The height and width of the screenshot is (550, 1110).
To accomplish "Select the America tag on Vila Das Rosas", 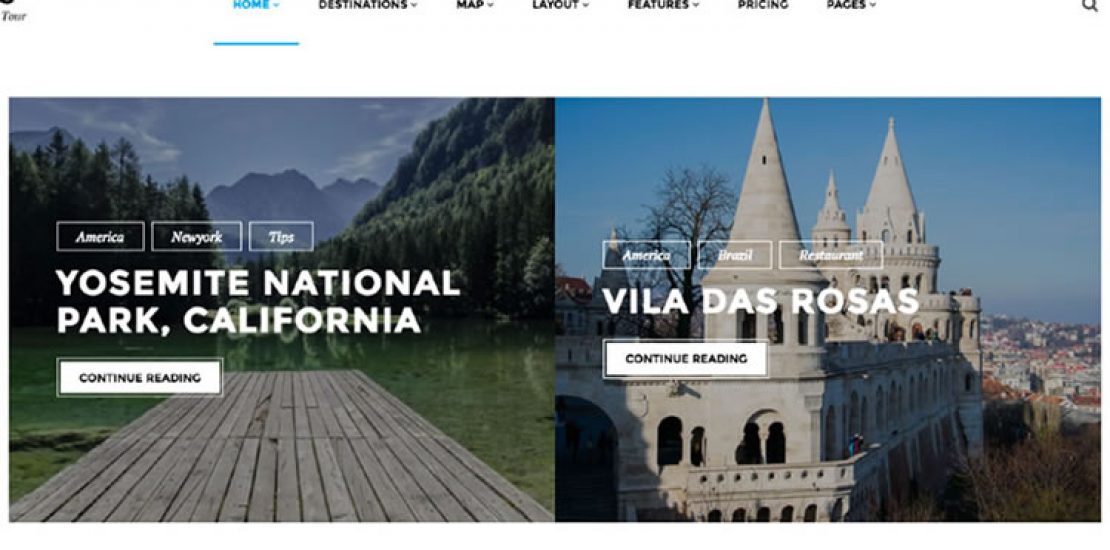I will coord(646,255).
